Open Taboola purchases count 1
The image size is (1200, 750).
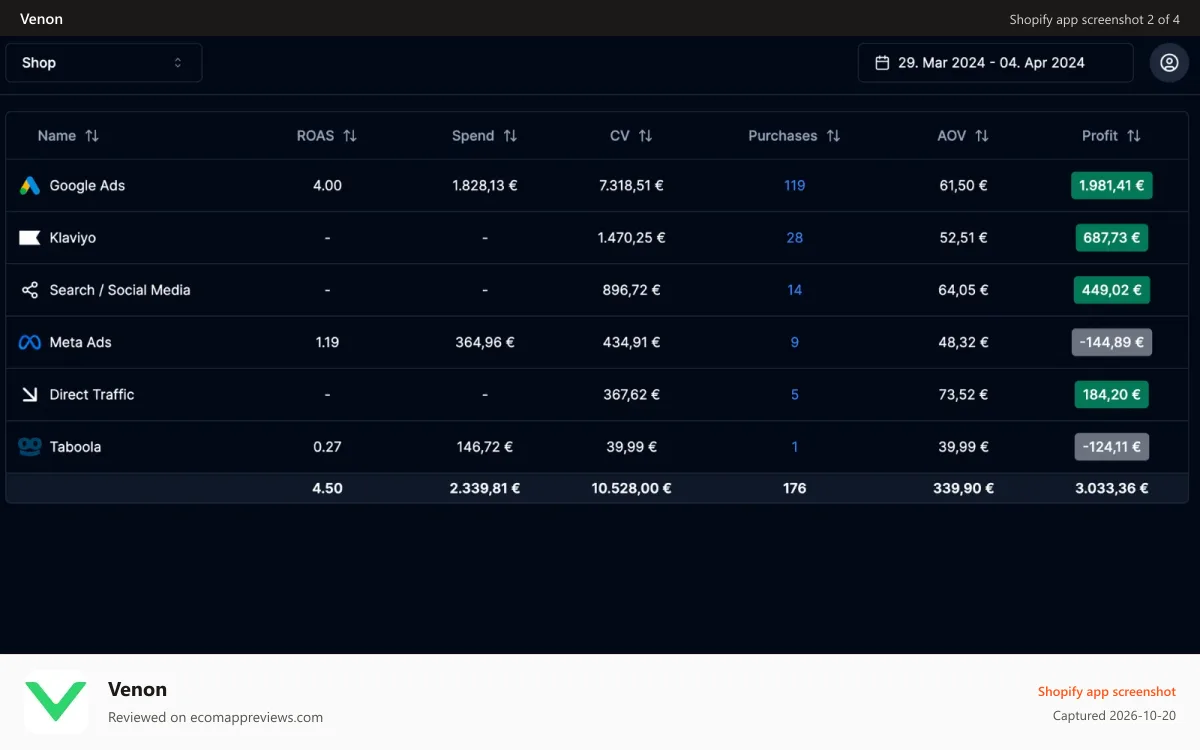(x=795, y=446)
